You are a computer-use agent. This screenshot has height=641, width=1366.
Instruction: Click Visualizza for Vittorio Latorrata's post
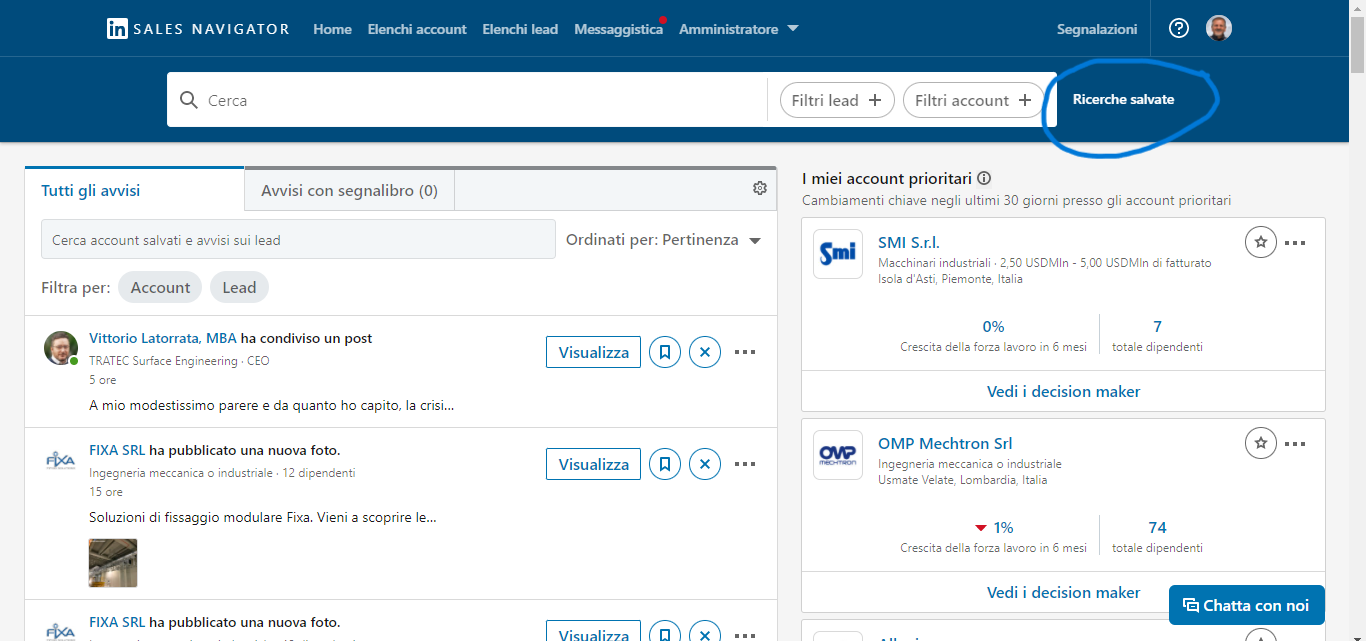coord(594,352)
